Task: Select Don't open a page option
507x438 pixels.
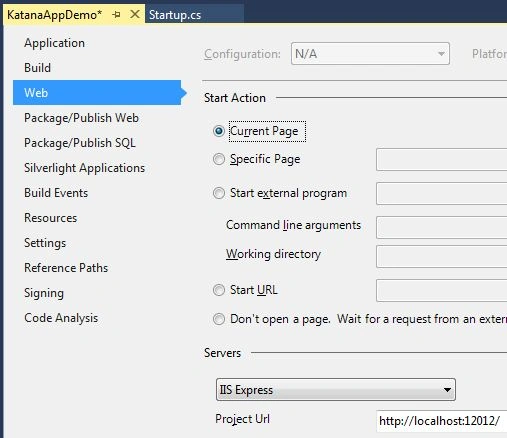Action: point(219,319)
